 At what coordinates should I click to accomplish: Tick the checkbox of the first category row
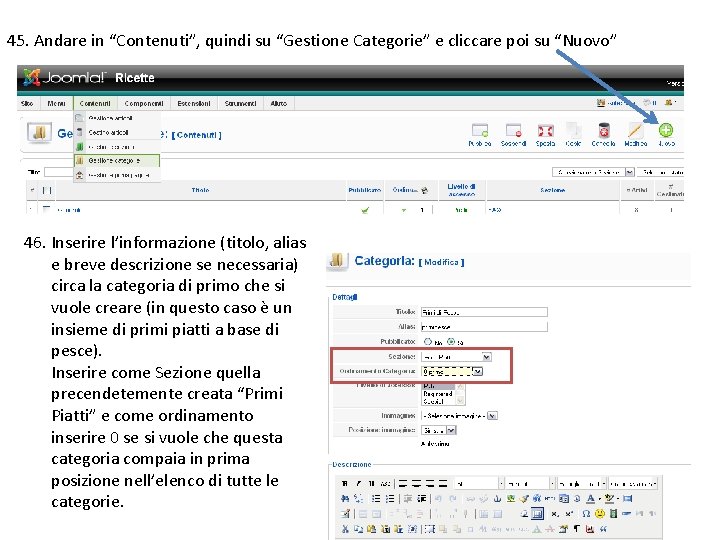tap(46, 209)
